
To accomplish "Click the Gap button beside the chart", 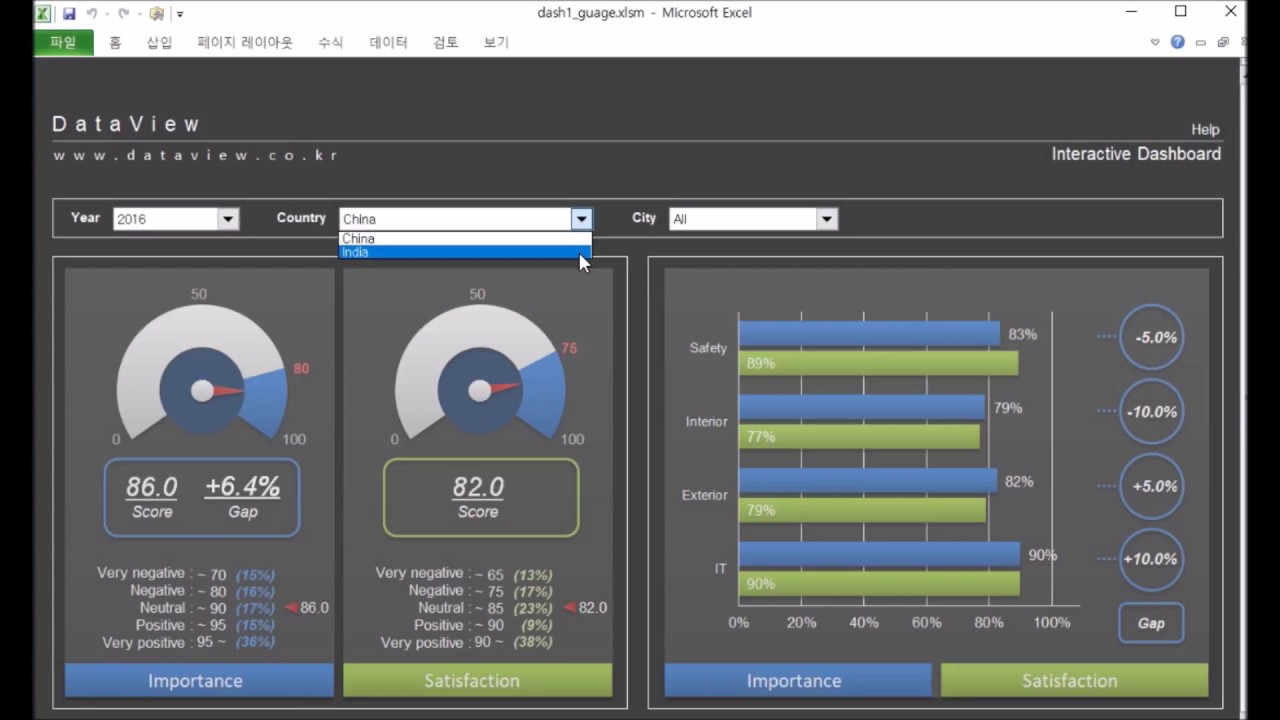I will (1151, 623).
